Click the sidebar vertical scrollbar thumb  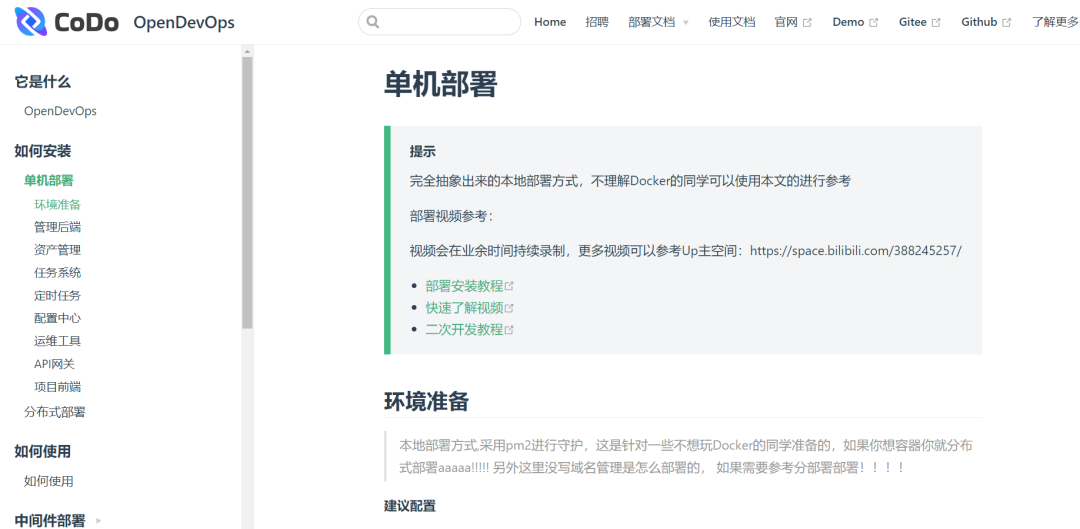coord(247,191)
